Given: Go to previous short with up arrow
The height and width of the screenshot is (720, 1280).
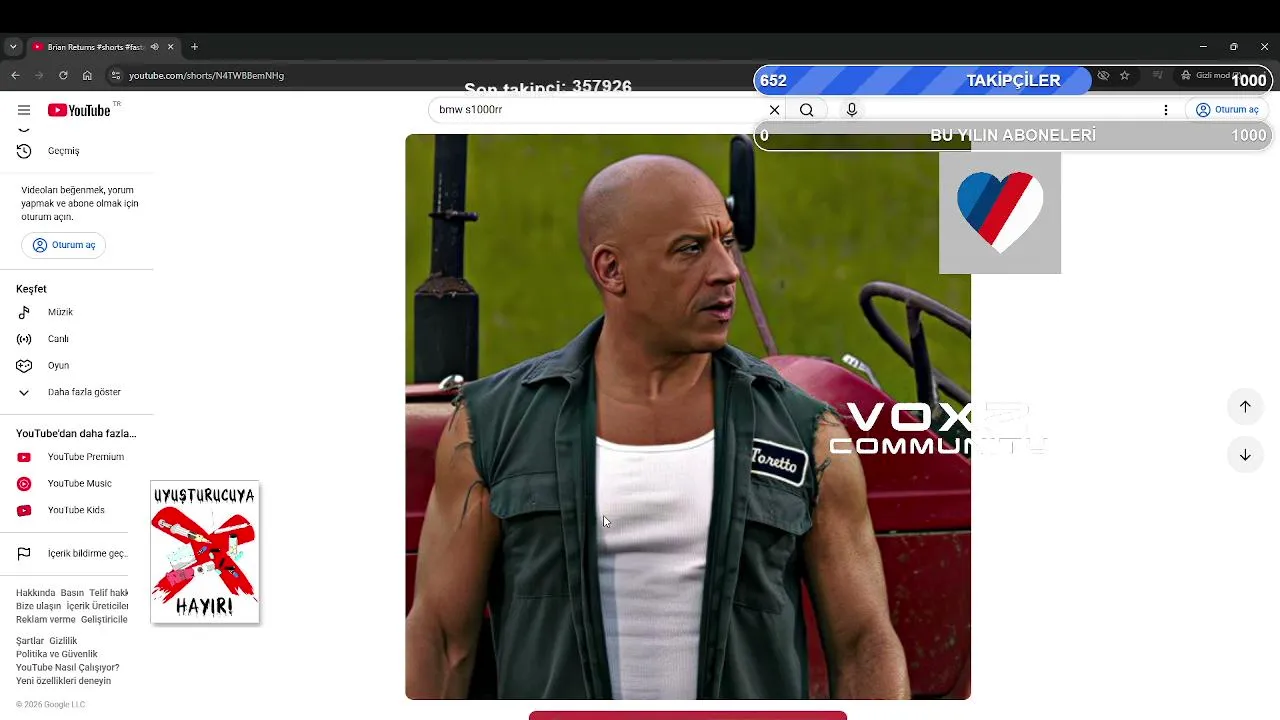Looking at the screenshot, I should pos(1245,406).
